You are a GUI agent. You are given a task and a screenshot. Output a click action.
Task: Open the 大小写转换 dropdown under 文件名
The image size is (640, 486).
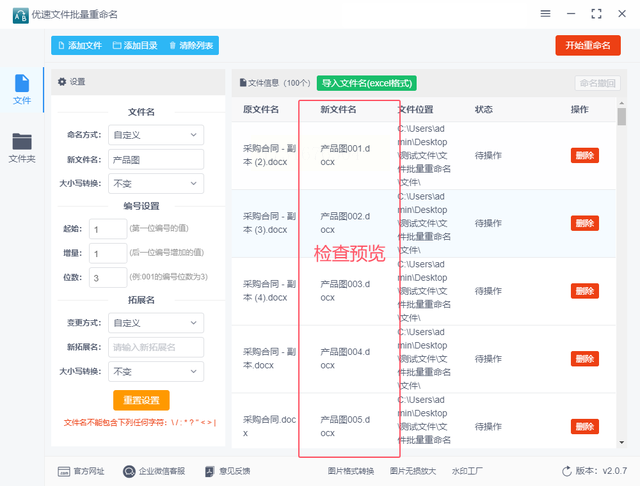click(156, 184)
